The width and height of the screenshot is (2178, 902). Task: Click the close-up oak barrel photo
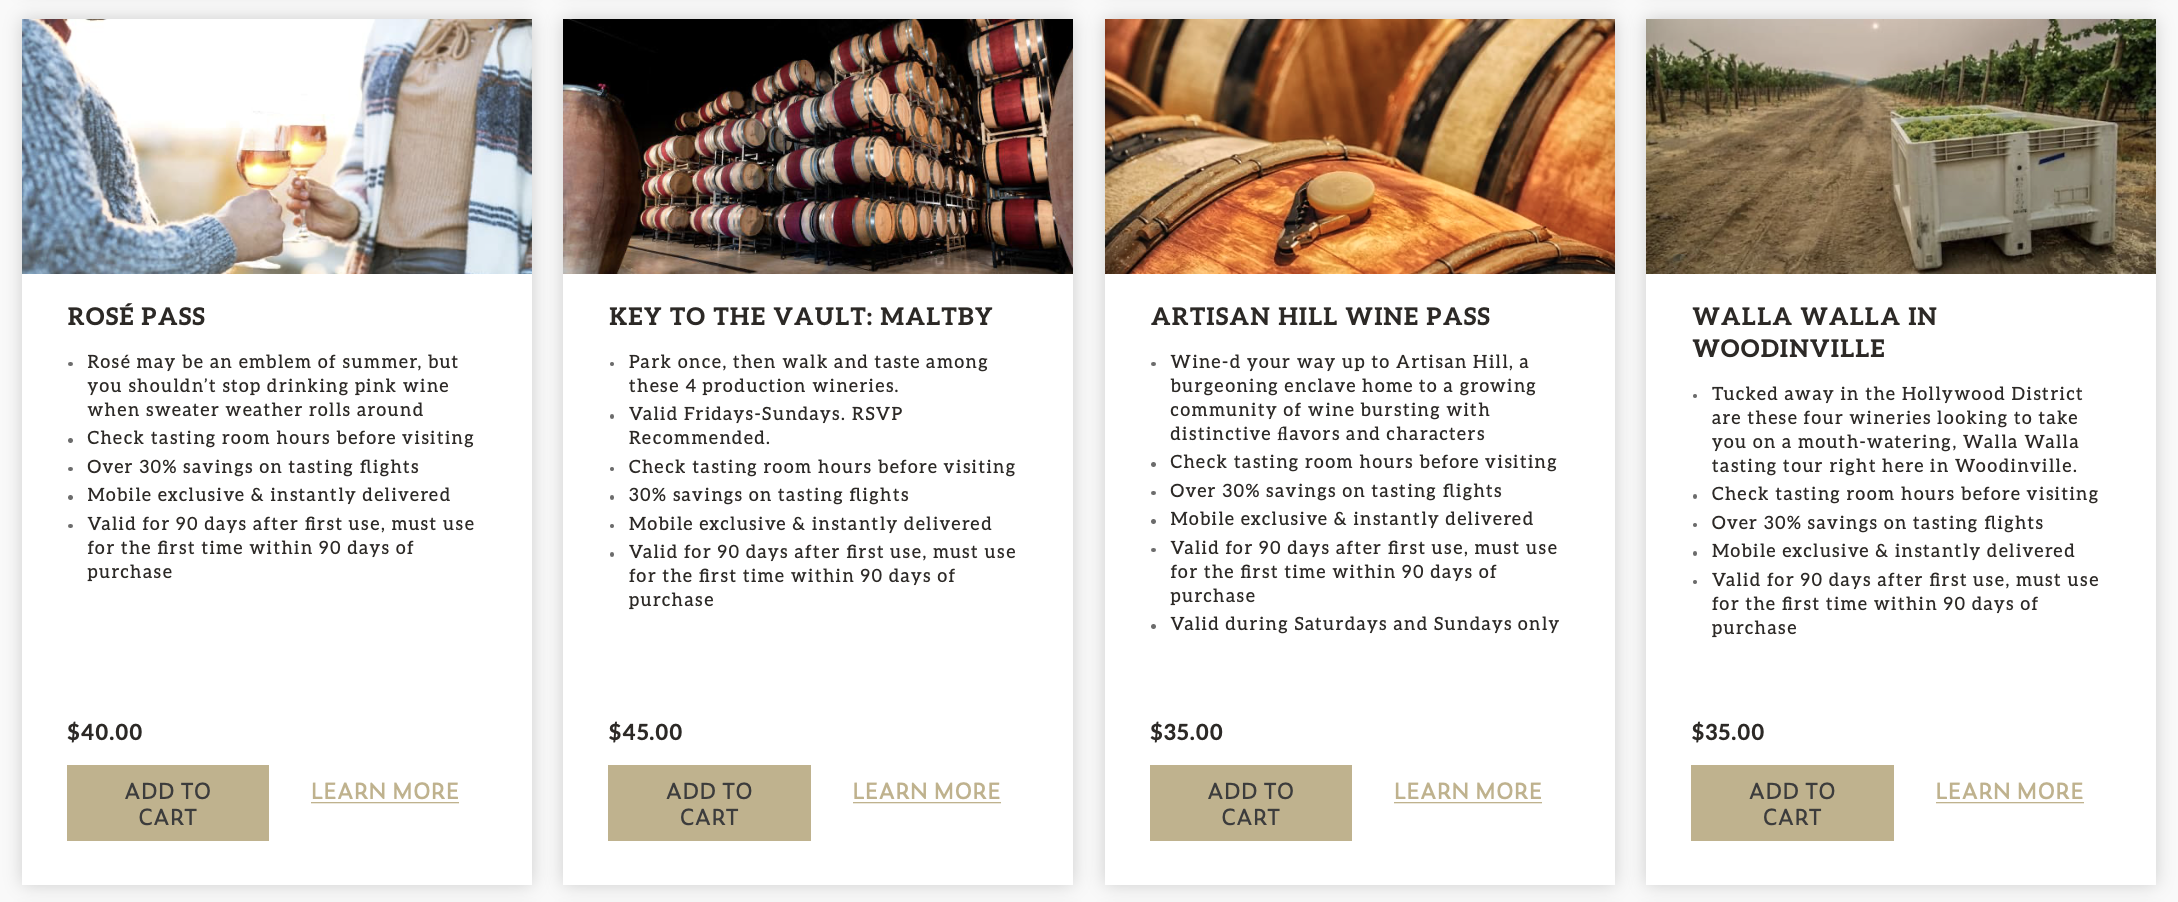(x=1359, y=146)
